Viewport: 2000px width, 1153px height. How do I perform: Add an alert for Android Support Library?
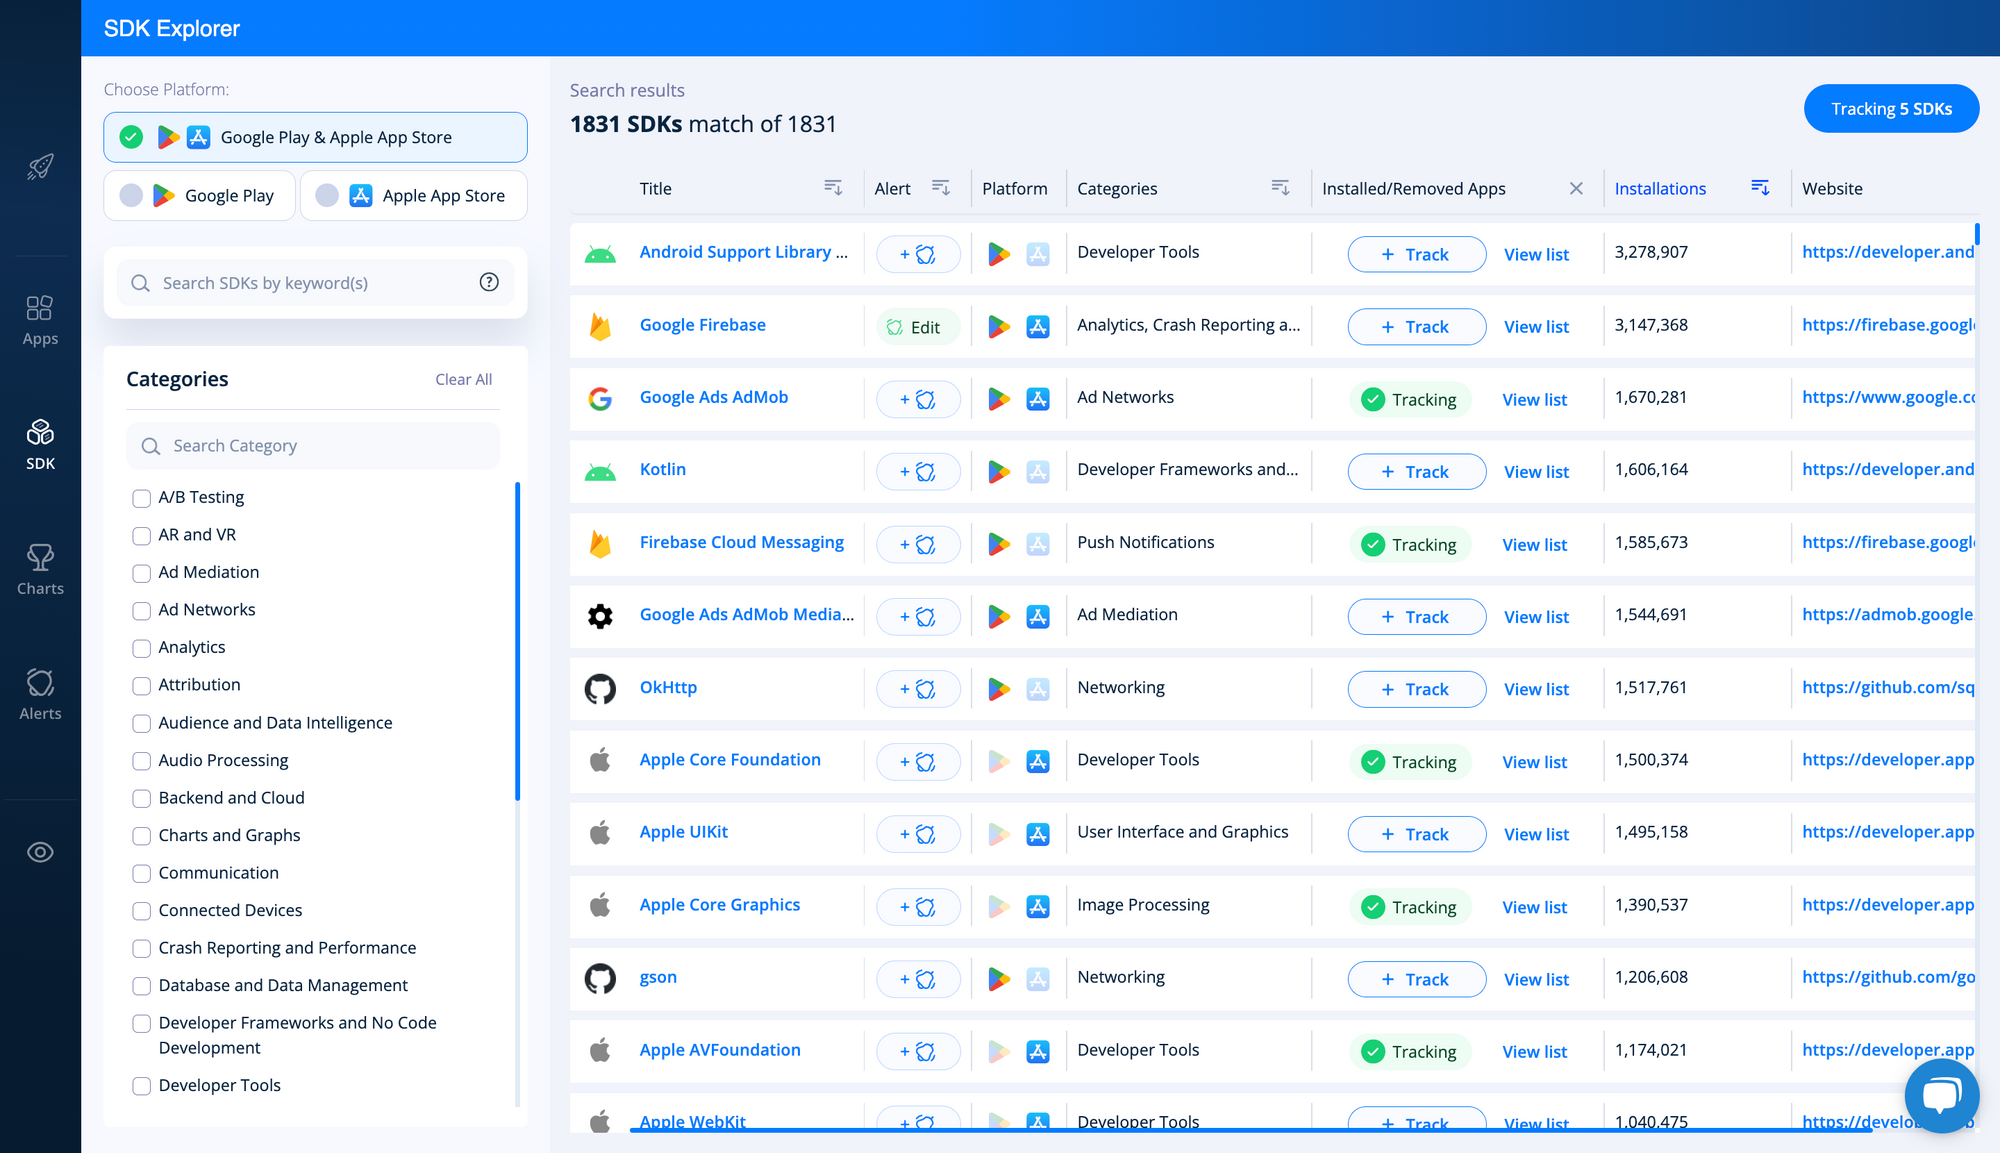[x=918, y=254]
